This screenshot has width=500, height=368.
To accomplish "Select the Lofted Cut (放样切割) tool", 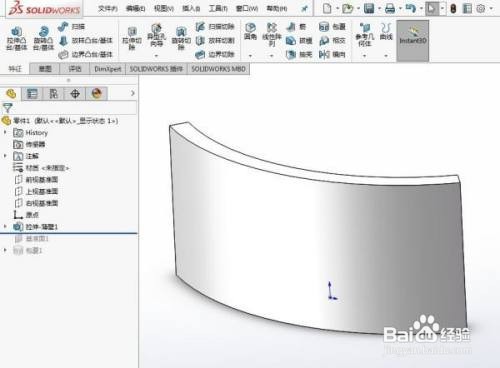I will (x=215, y=41).
